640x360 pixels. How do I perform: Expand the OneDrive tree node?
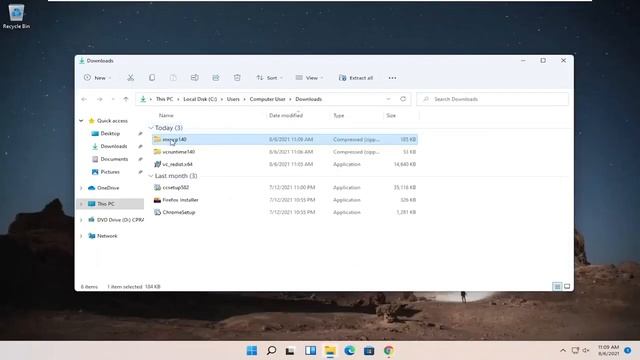pos(81,188)
